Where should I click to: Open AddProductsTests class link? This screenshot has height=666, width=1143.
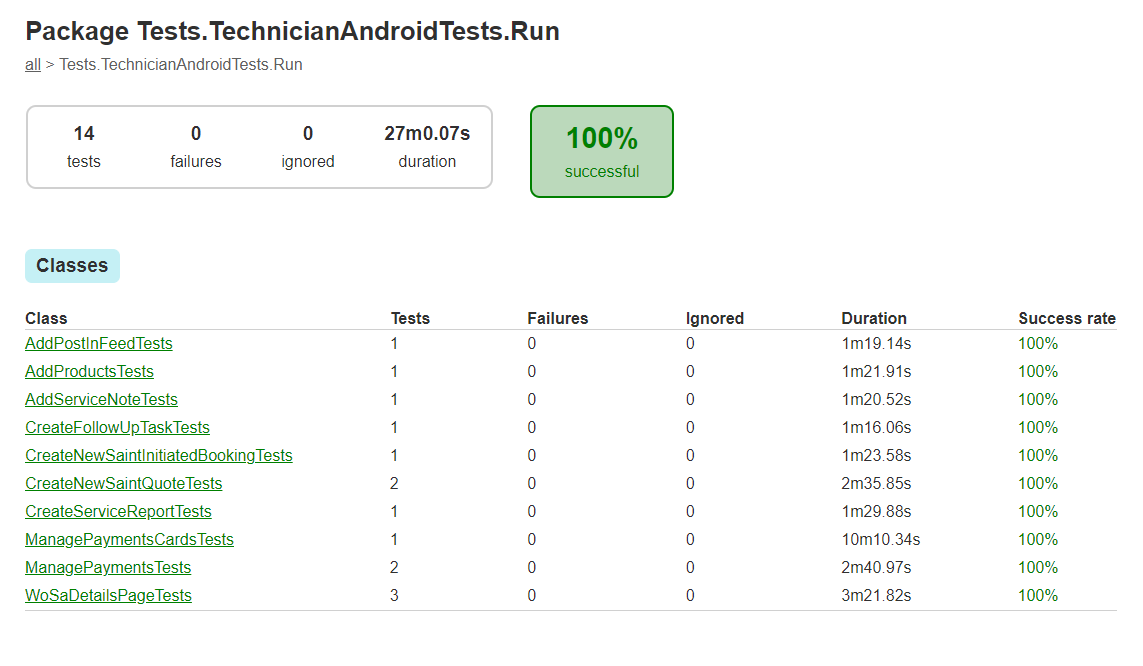click(x=89, y=372)
